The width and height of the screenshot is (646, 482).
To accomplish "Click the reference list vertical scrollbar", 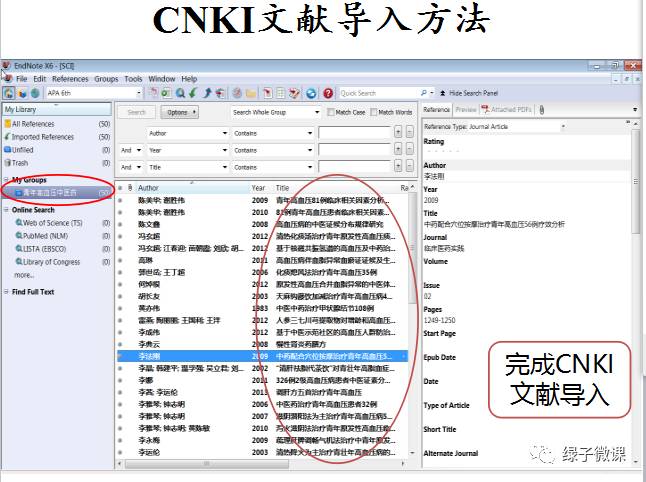I will pos(412,248).
